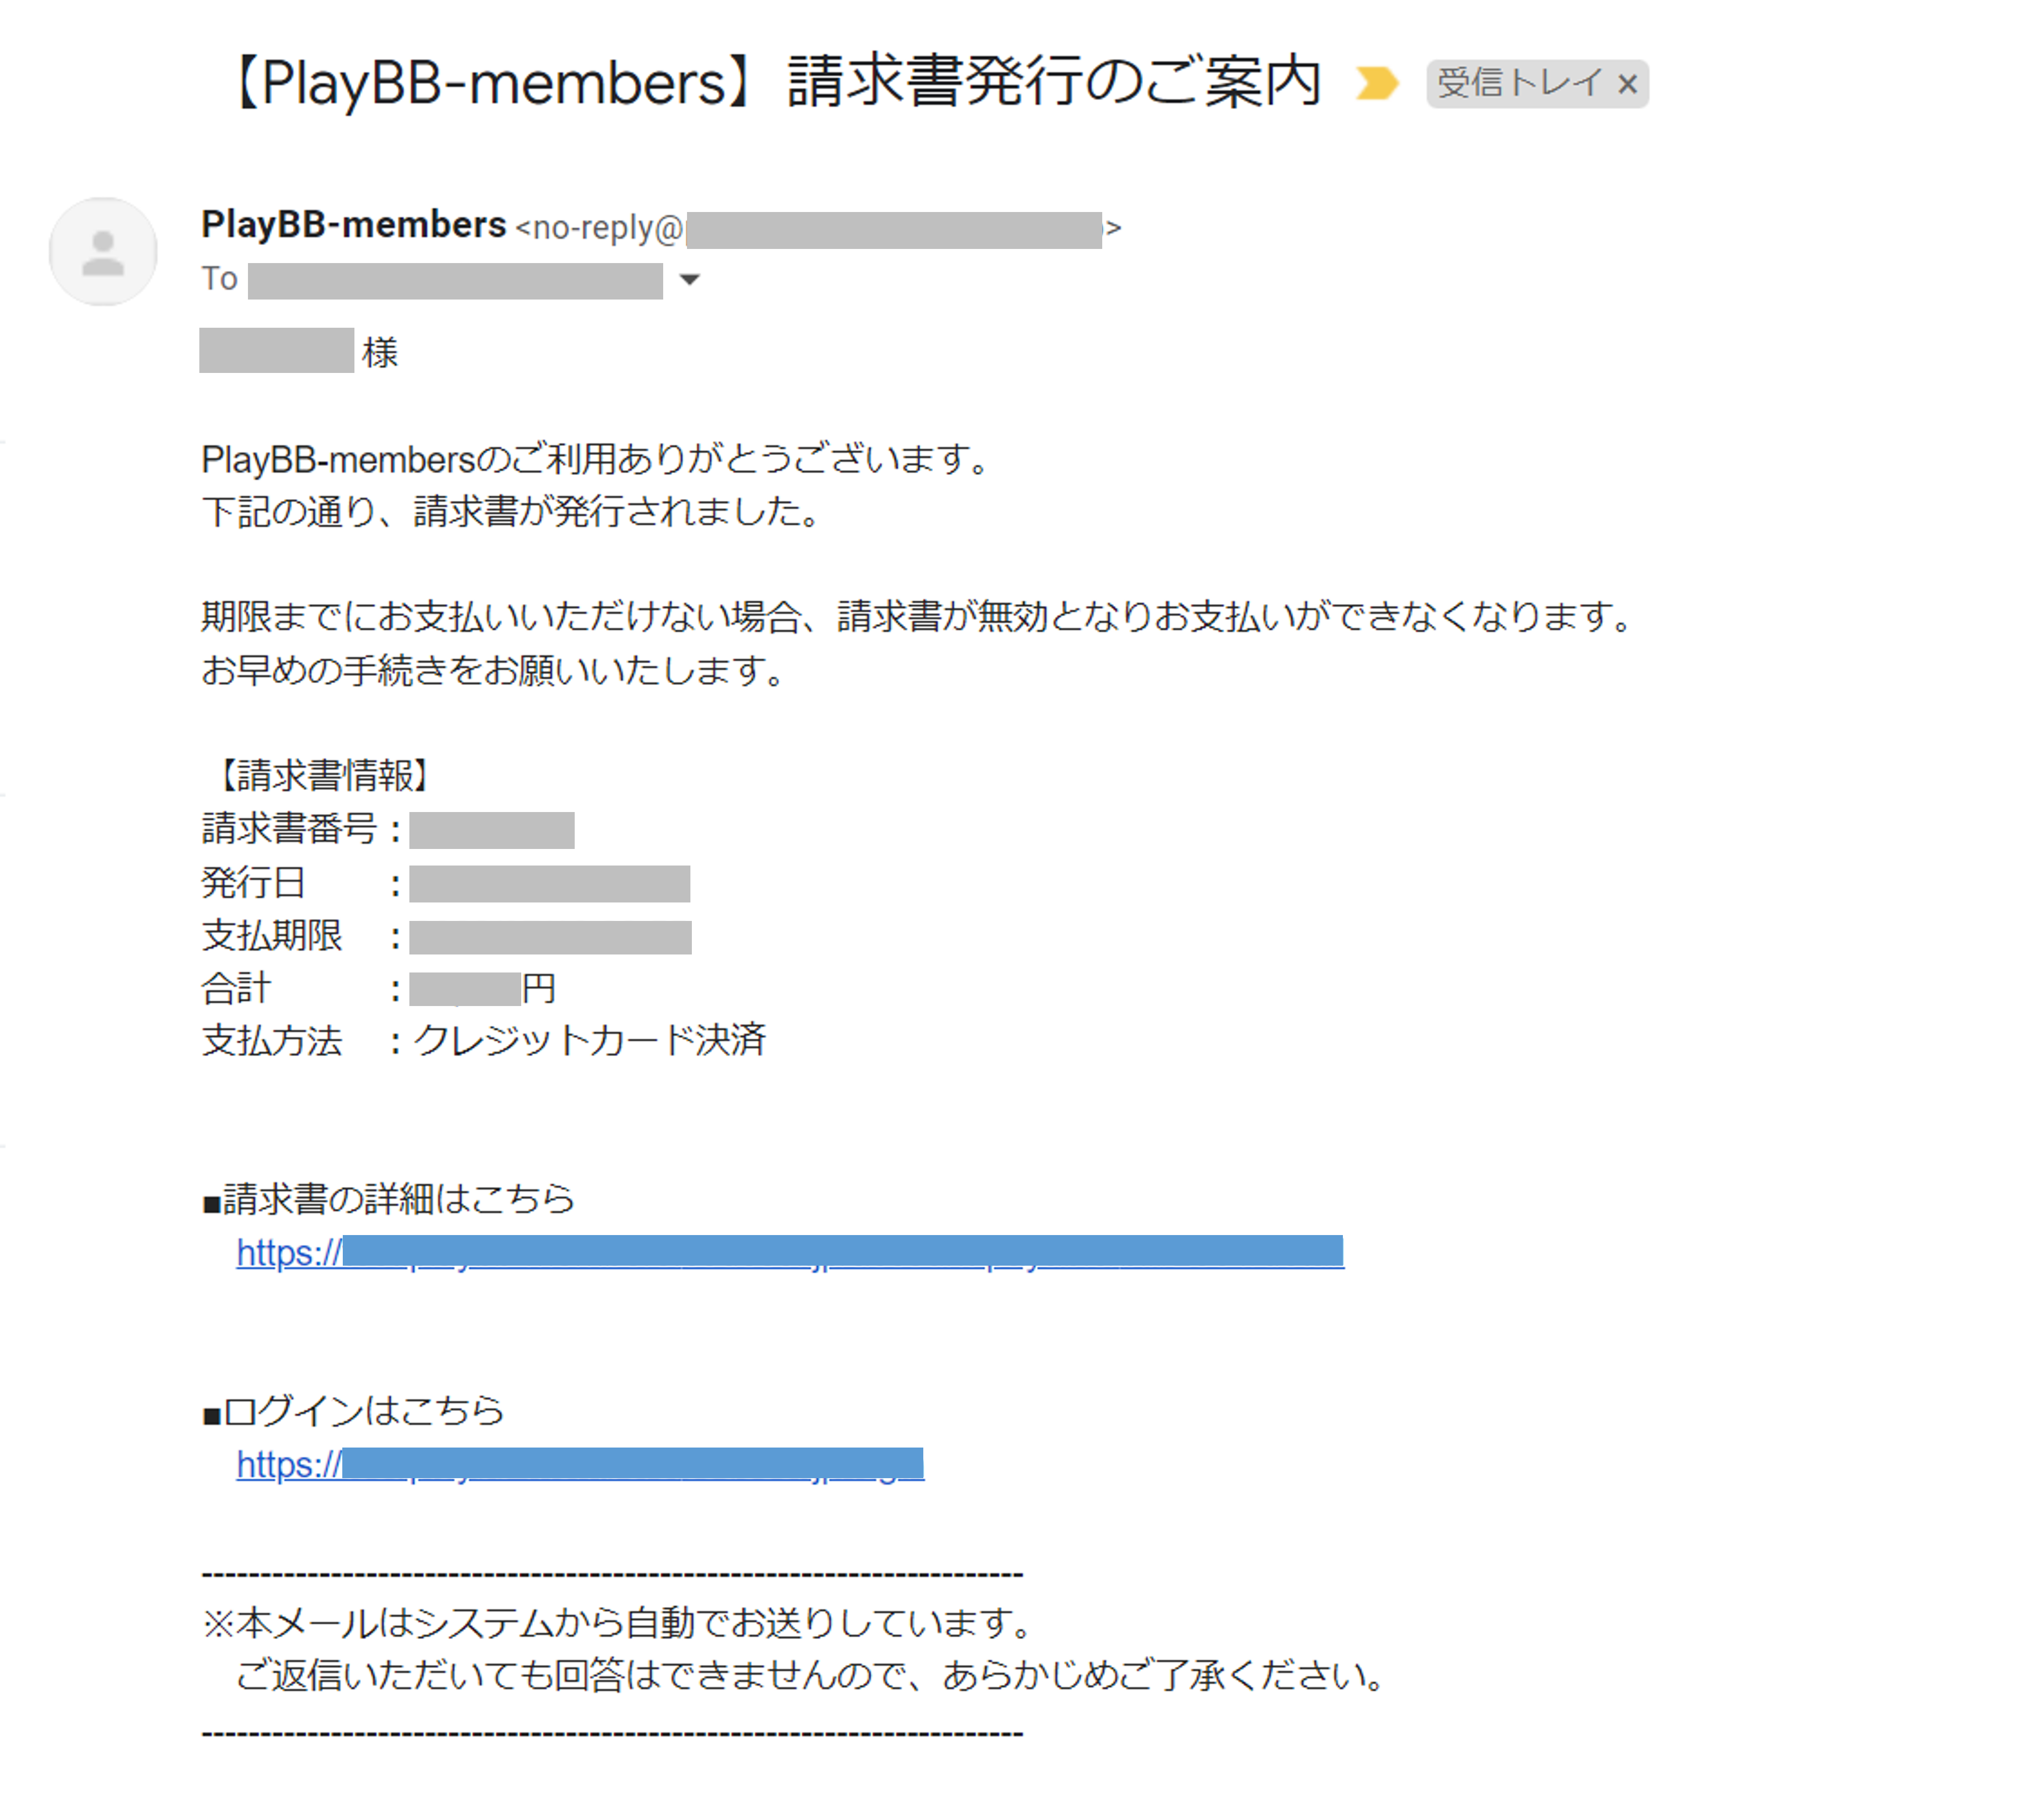
Task: Click the recipient name before 様
Action: coord(276,350)
